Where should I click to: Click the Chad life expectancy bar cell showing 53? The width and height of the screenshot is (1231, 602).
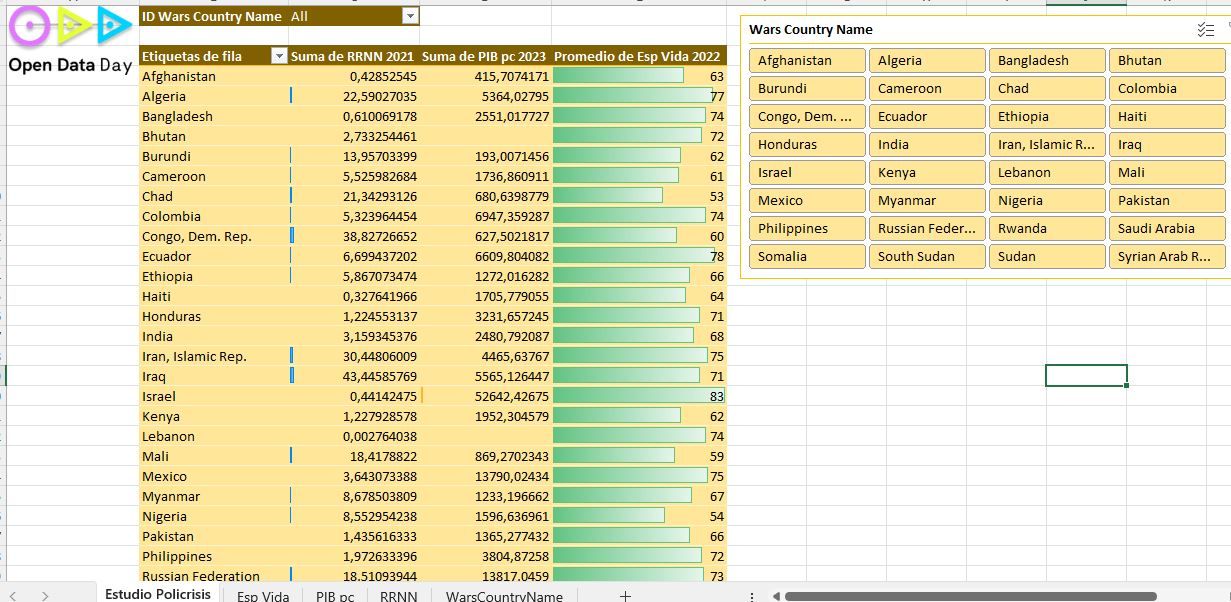click(638, 196)
